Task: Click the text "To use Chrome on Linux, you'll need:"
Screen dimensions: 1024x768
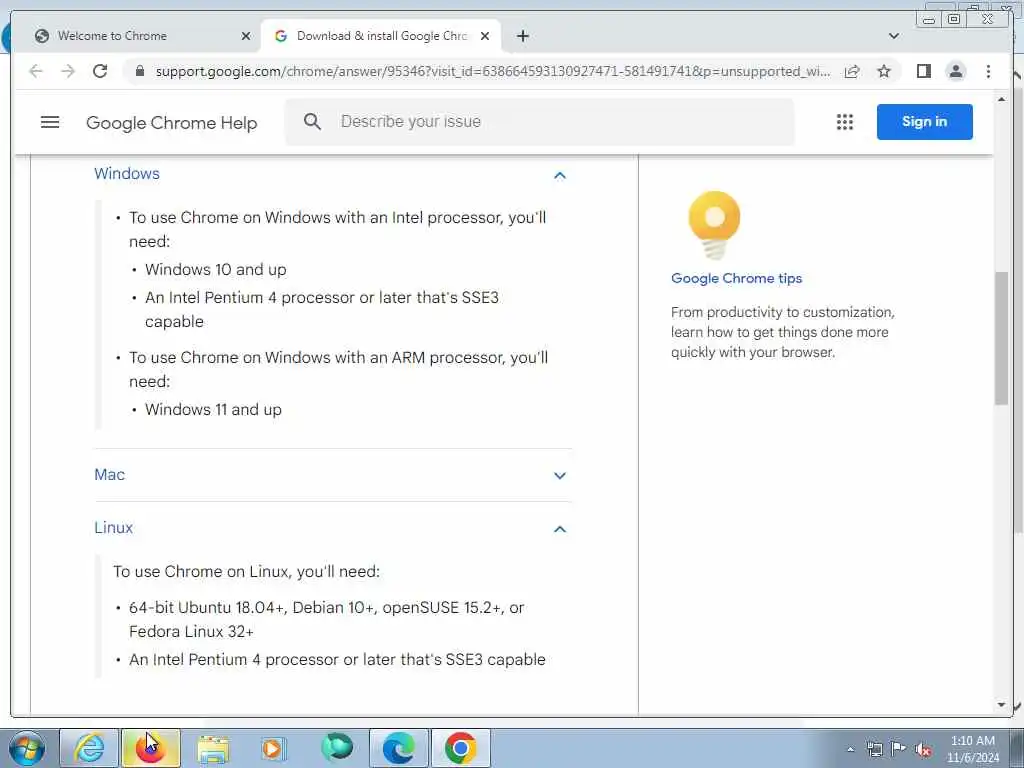Action: (246, 571)
